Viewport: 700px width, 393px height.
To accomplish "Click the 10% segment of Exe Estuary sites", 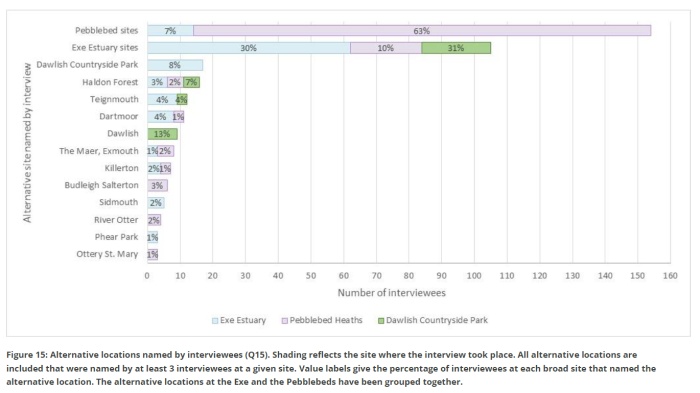I will pos(386,48).
